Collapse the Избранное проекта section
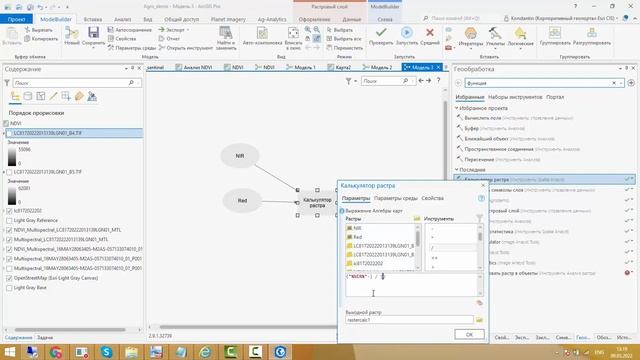Viewport: 640px width, 360px height. (x=457, y=108)
